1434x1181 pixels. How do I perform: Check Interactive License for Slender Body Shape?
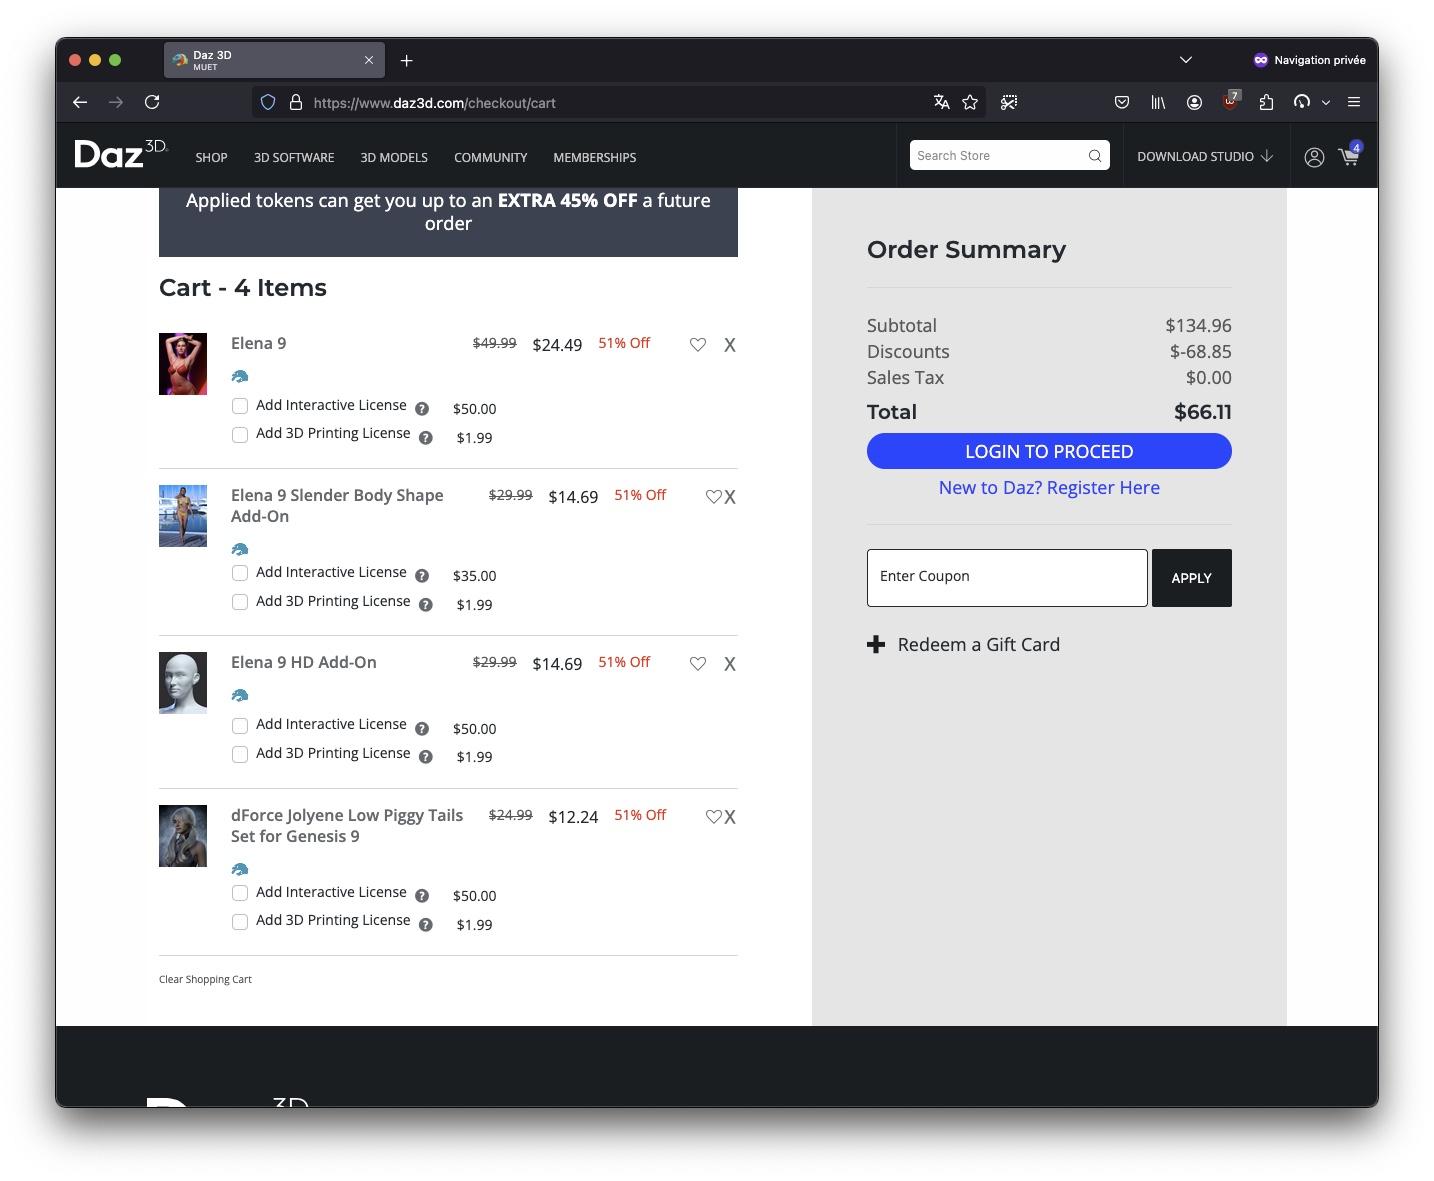240,573
